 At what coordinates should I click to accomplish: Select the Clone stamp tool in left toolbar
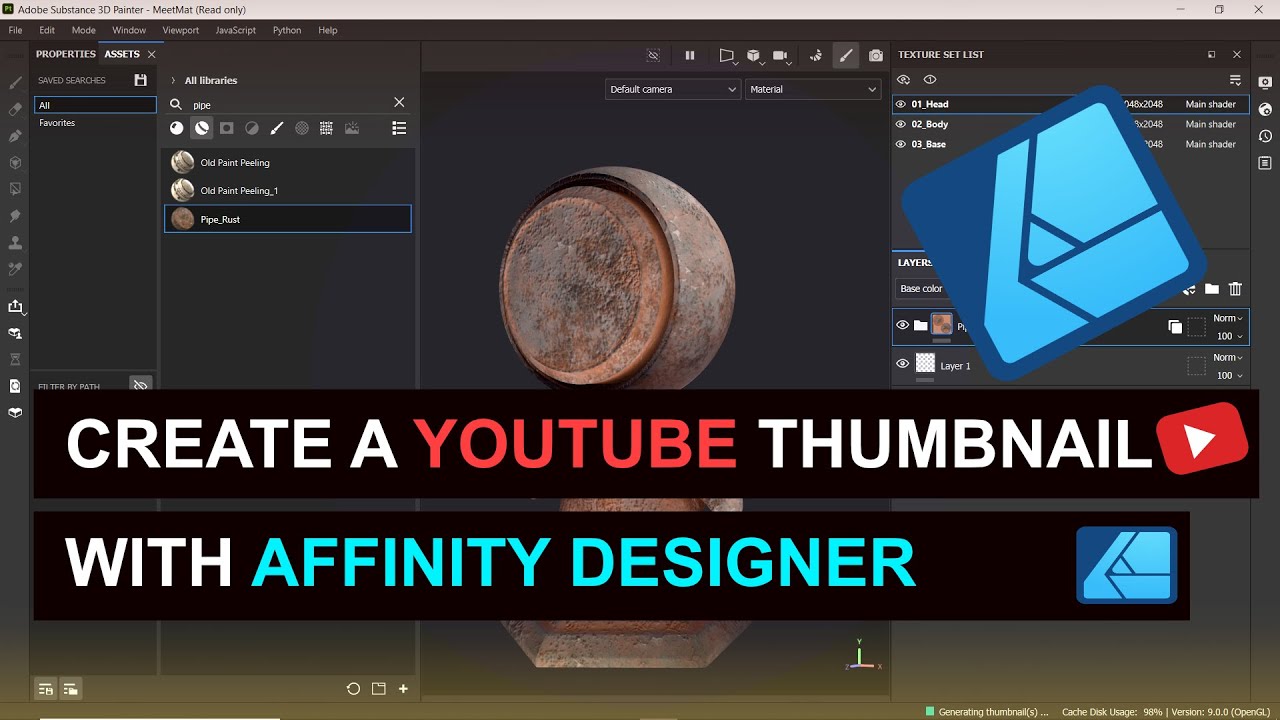tap(15, 243)
